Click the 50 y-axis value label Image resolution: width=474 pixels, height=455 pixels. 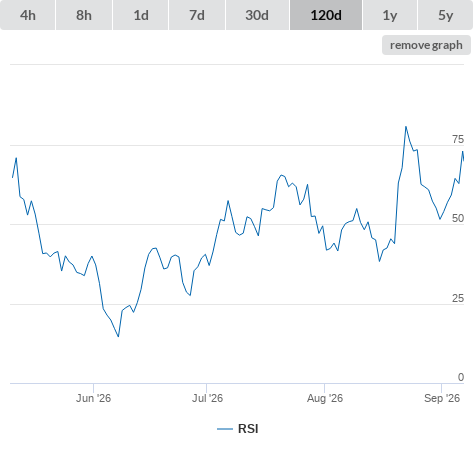point(458,218)
